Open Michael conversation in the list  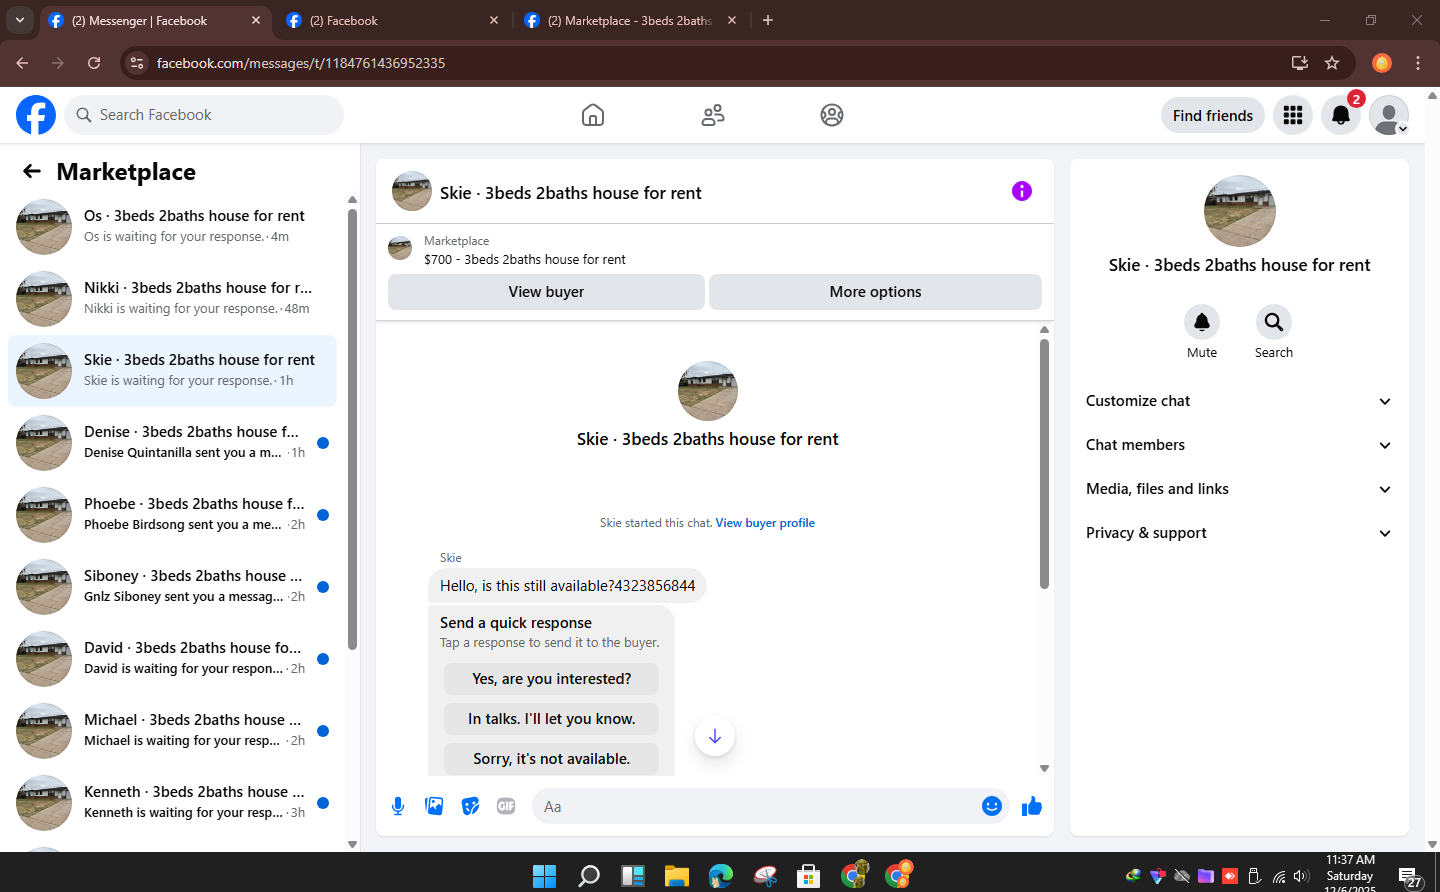(172, 730)
